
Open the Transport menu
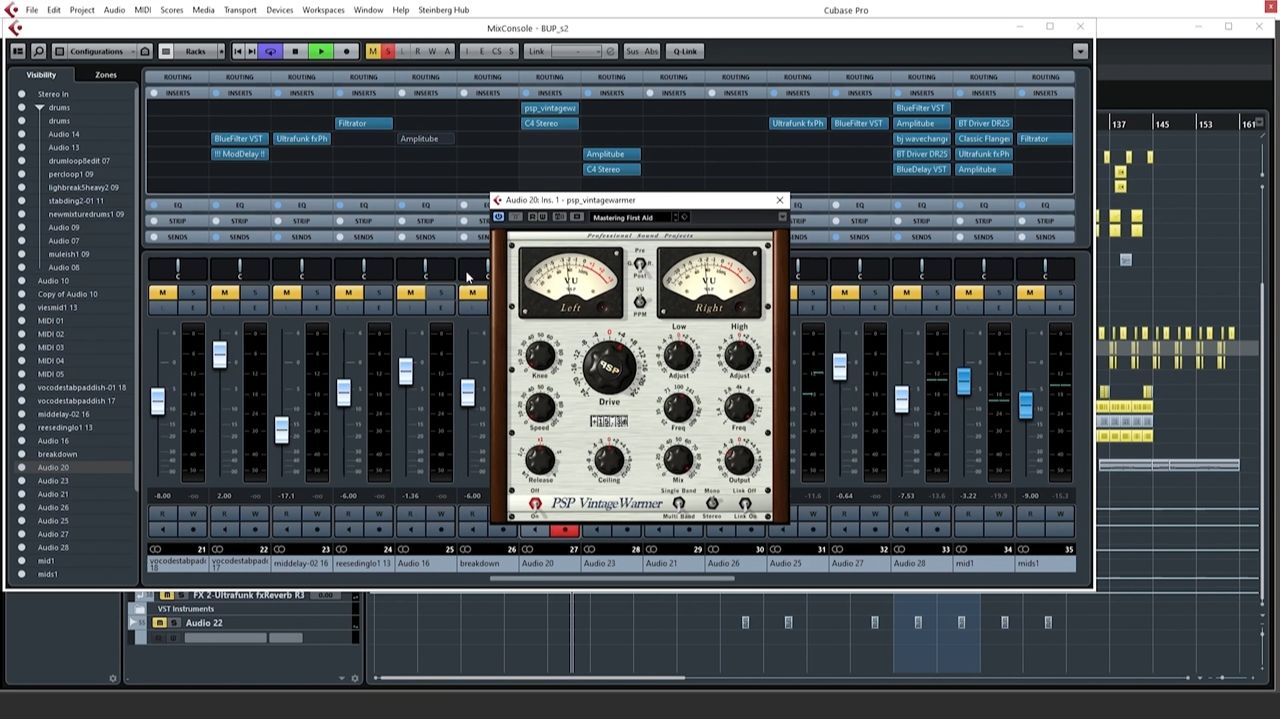click(240, 10)
